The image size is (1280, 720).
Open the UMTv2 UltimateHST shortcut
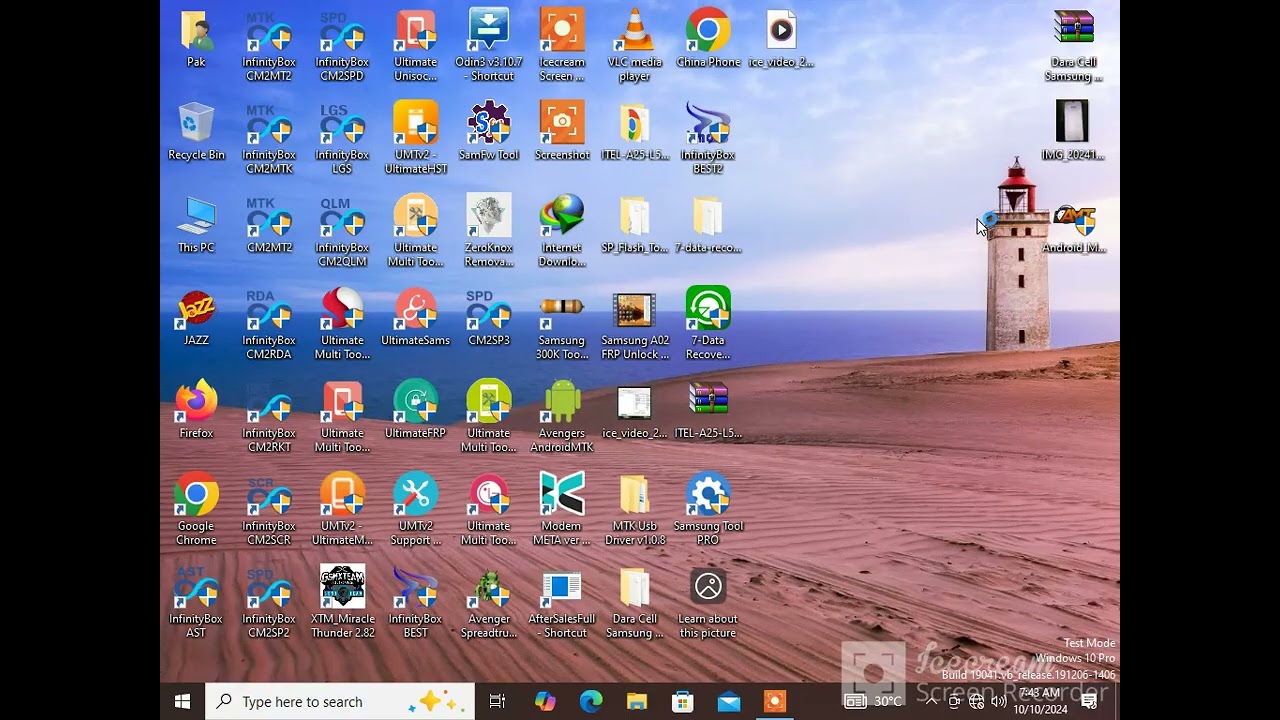(x=415, y=124)
